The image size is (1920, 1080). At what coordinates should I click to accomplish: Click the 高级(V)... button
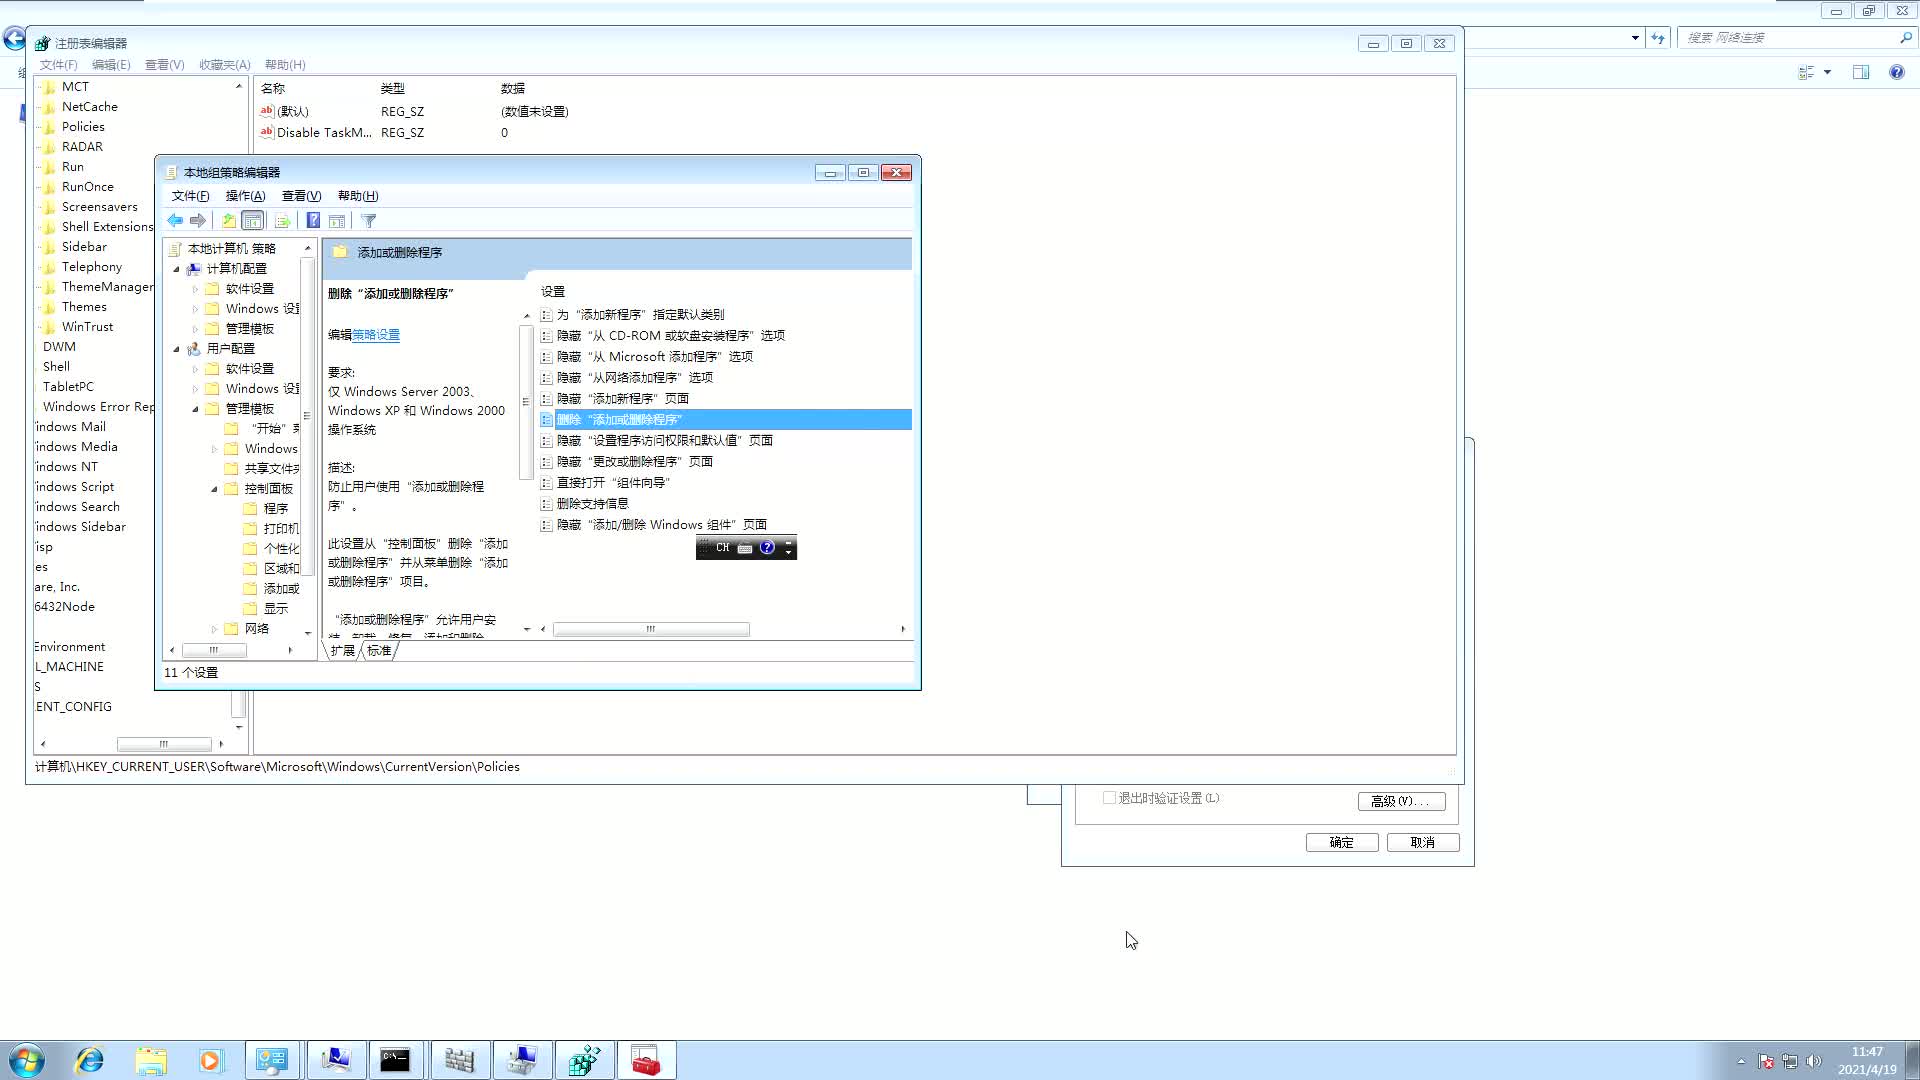(1400, 801)
